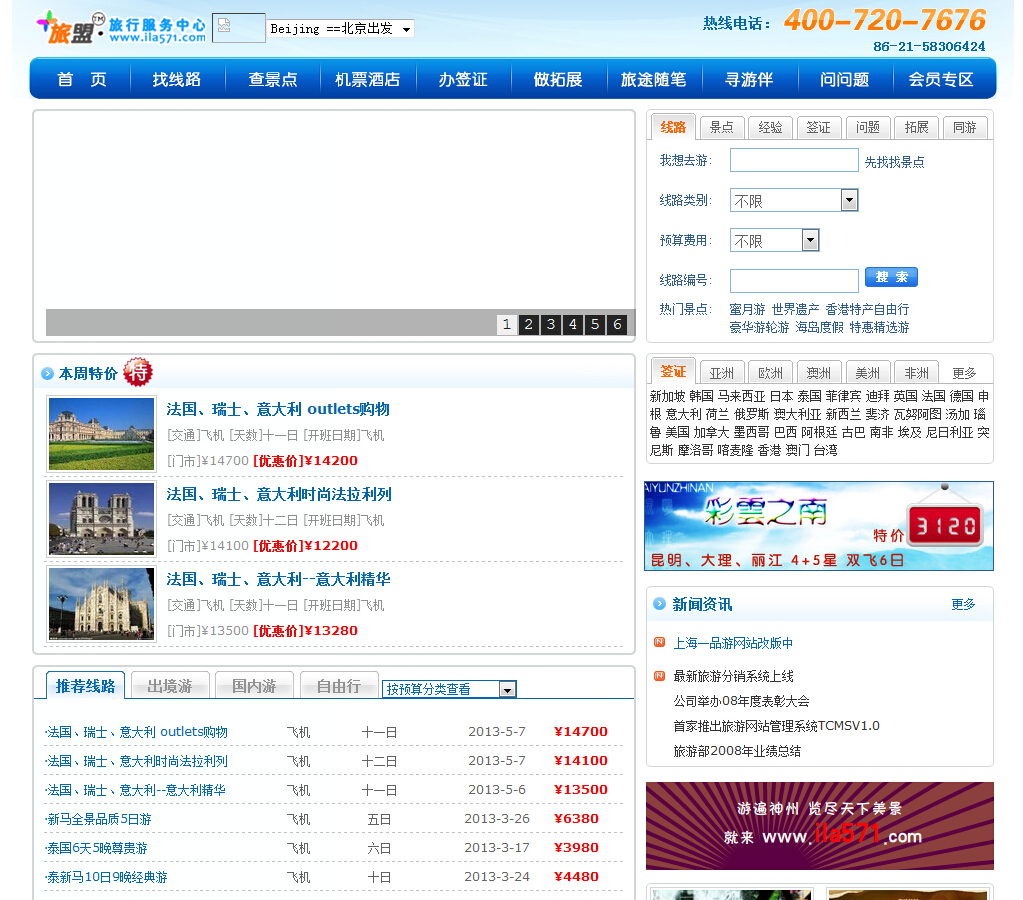The width and height of the screenshot is (1023, 900).
Task: Switch to the 拓展 search tab
Action: (x=917, y=127)
